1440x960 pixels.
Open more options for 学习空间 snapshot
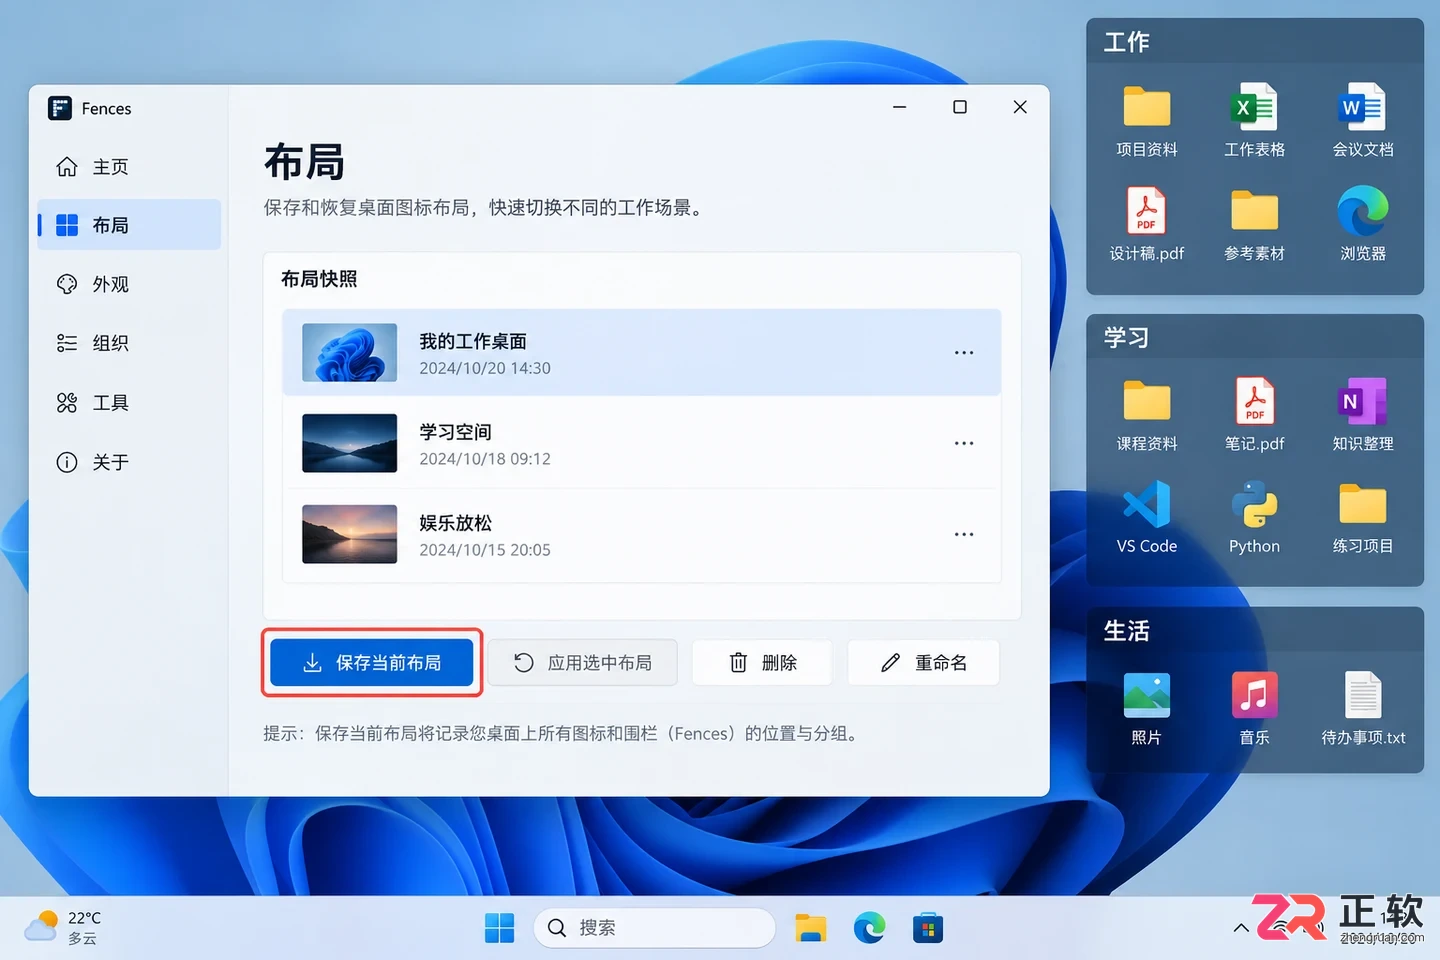(964, 443)
